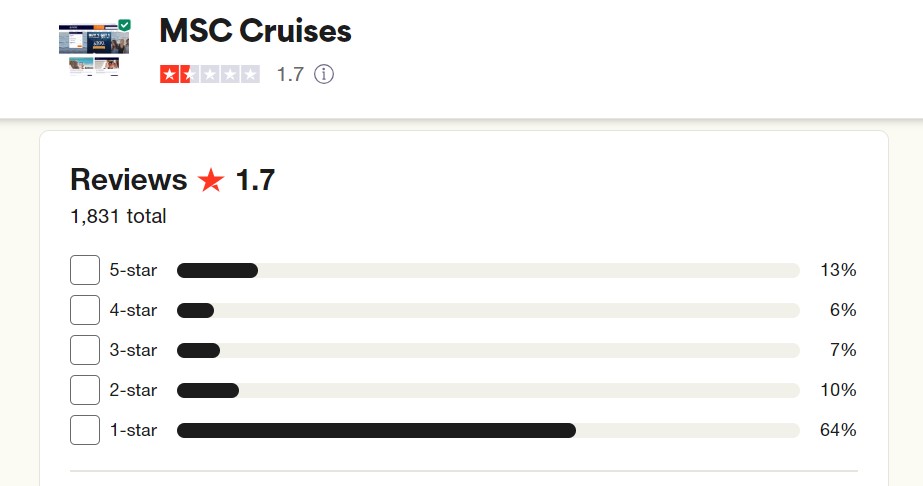Image resolution: width=923 pixels, height=486 pixels.
Task: Click the 2-star label text
Action: click(134, 390)
